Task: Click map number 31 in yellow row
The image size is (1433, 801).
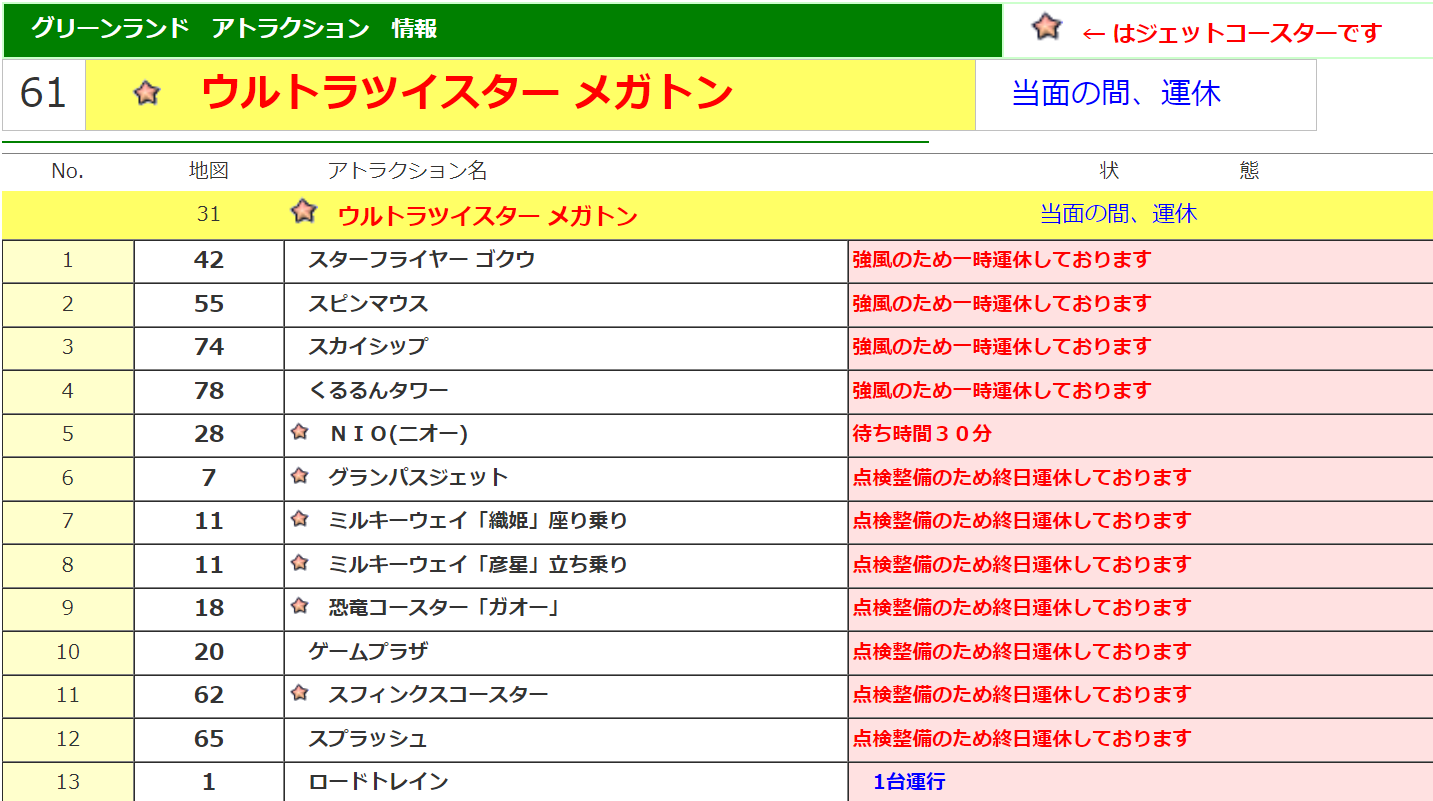Action: 208,214
